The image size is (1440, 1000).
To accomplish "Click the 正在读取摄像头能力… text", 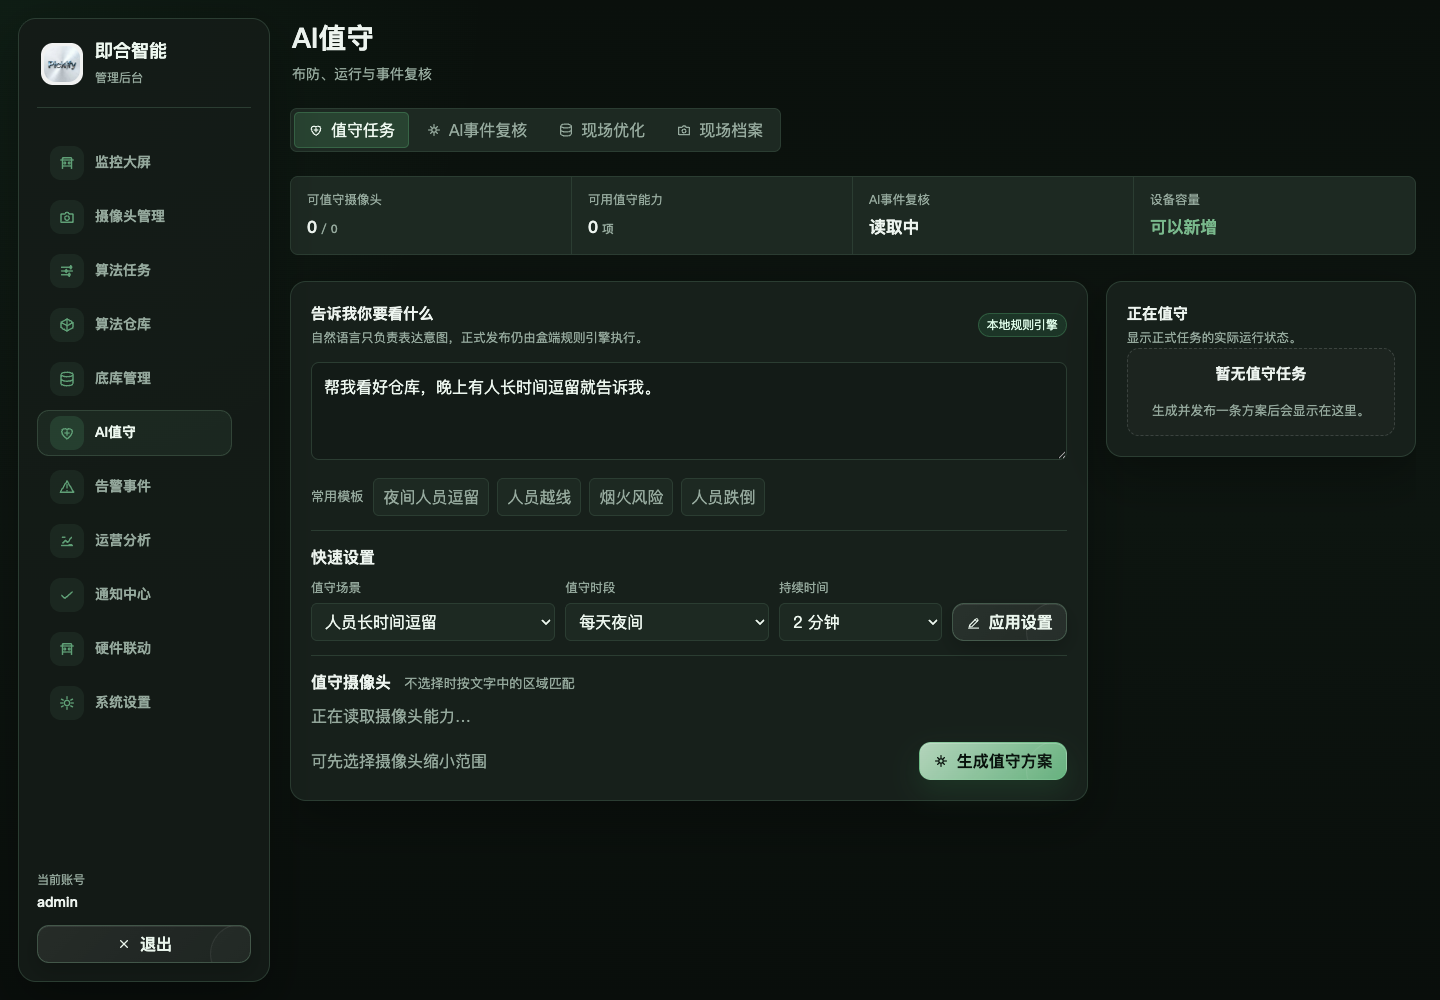I will pos(391,716).
